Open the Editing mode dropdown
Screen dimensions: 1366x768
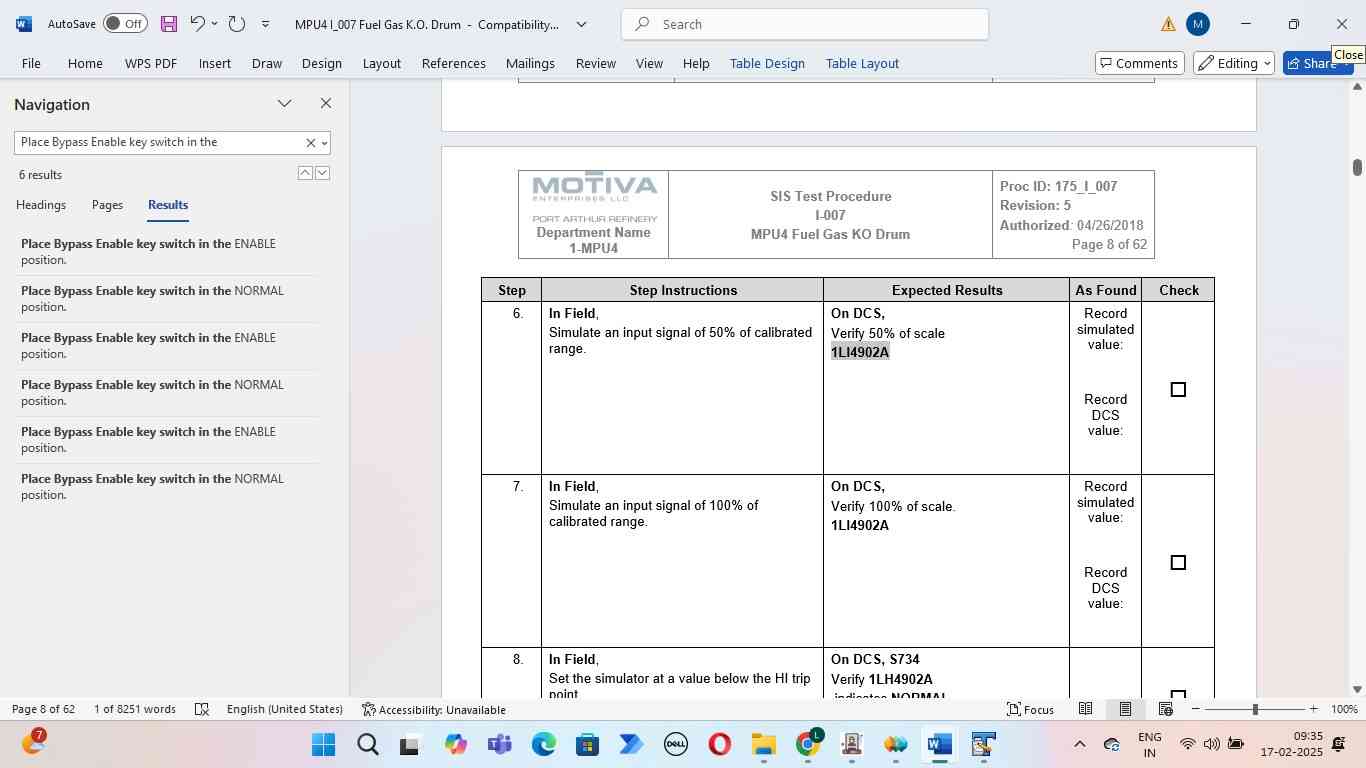tap(1234, 63)
